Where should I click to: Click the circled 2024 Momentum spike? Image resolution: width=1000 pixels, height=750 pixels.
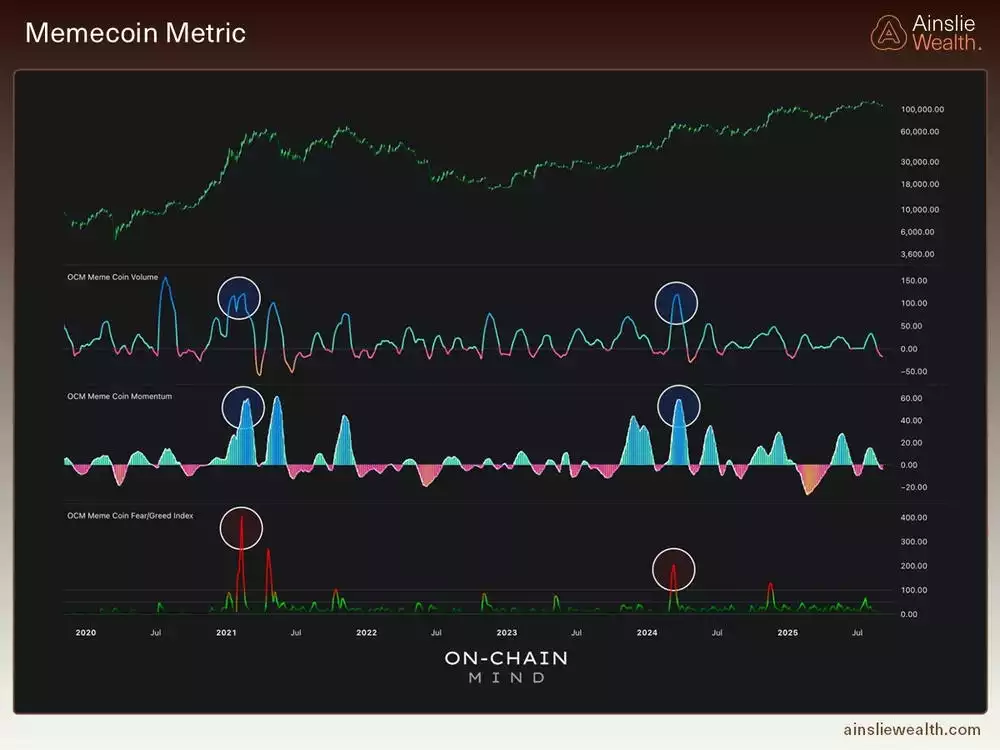coord(680,405)
